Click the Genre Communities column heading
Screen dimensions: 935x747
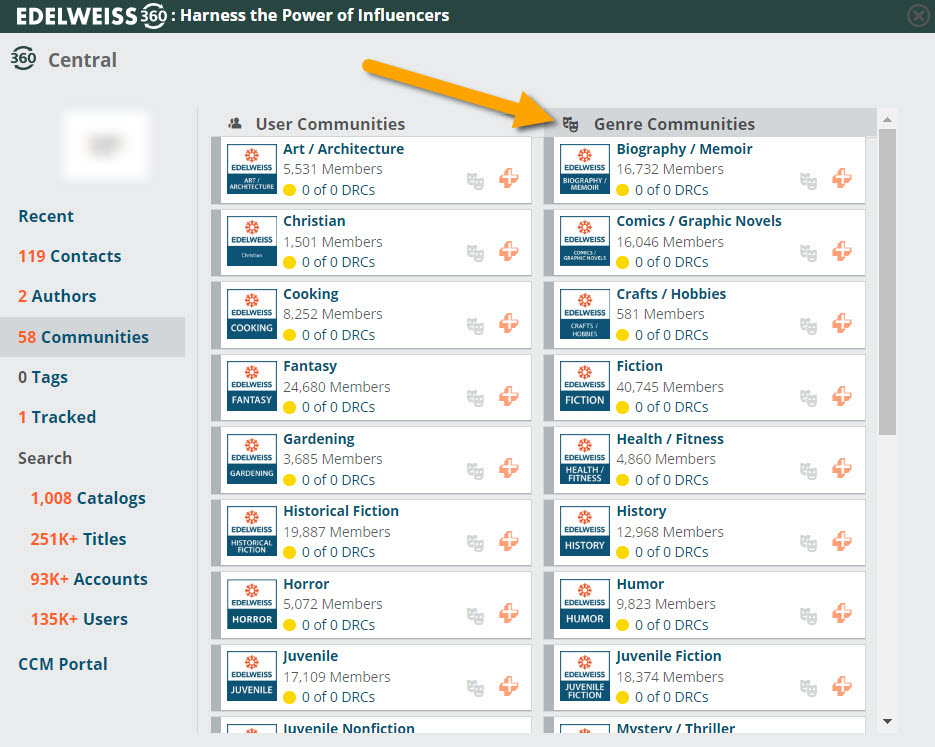[x=674, y=124]
